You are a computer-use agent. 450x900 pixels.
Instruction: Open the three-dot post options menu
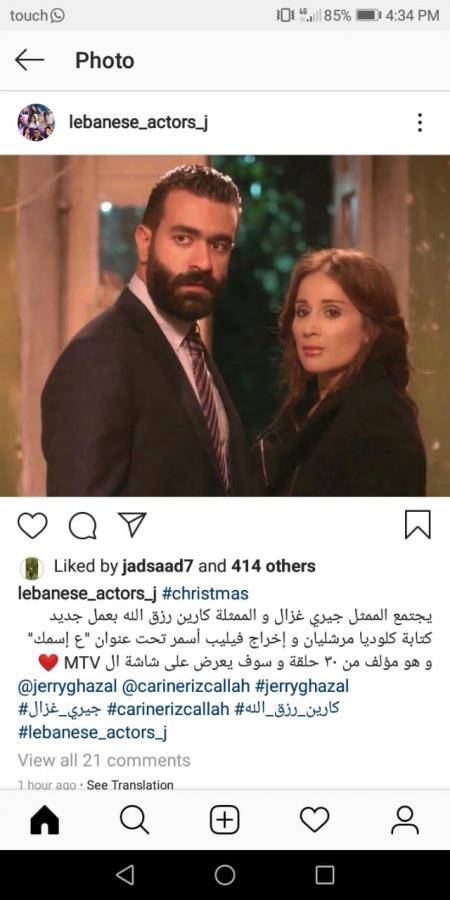coord(420,122)
